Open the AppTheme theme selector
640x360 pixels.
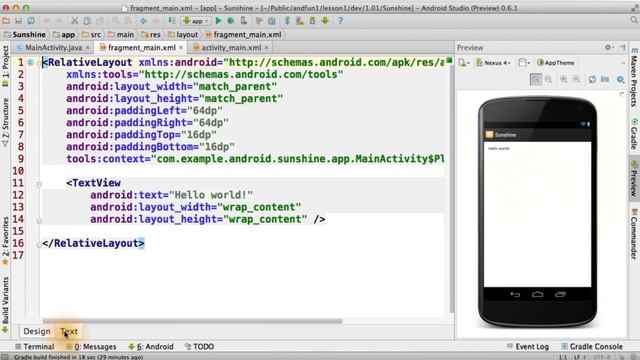[556, 62]
